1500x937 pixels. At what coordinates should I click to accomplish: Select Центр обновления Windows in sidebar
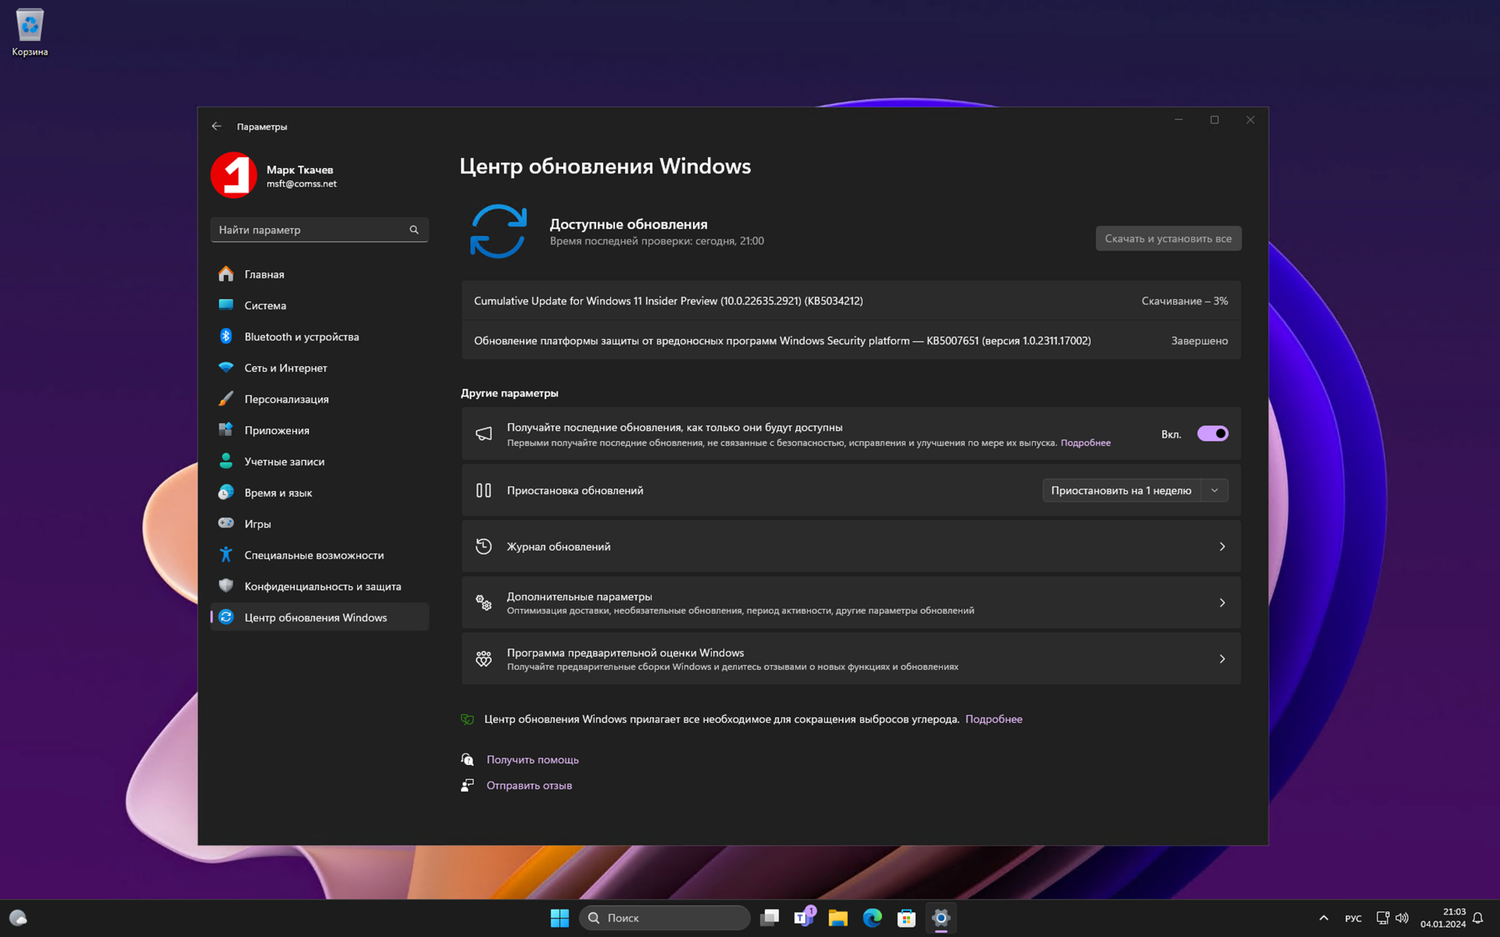[320, 617]
